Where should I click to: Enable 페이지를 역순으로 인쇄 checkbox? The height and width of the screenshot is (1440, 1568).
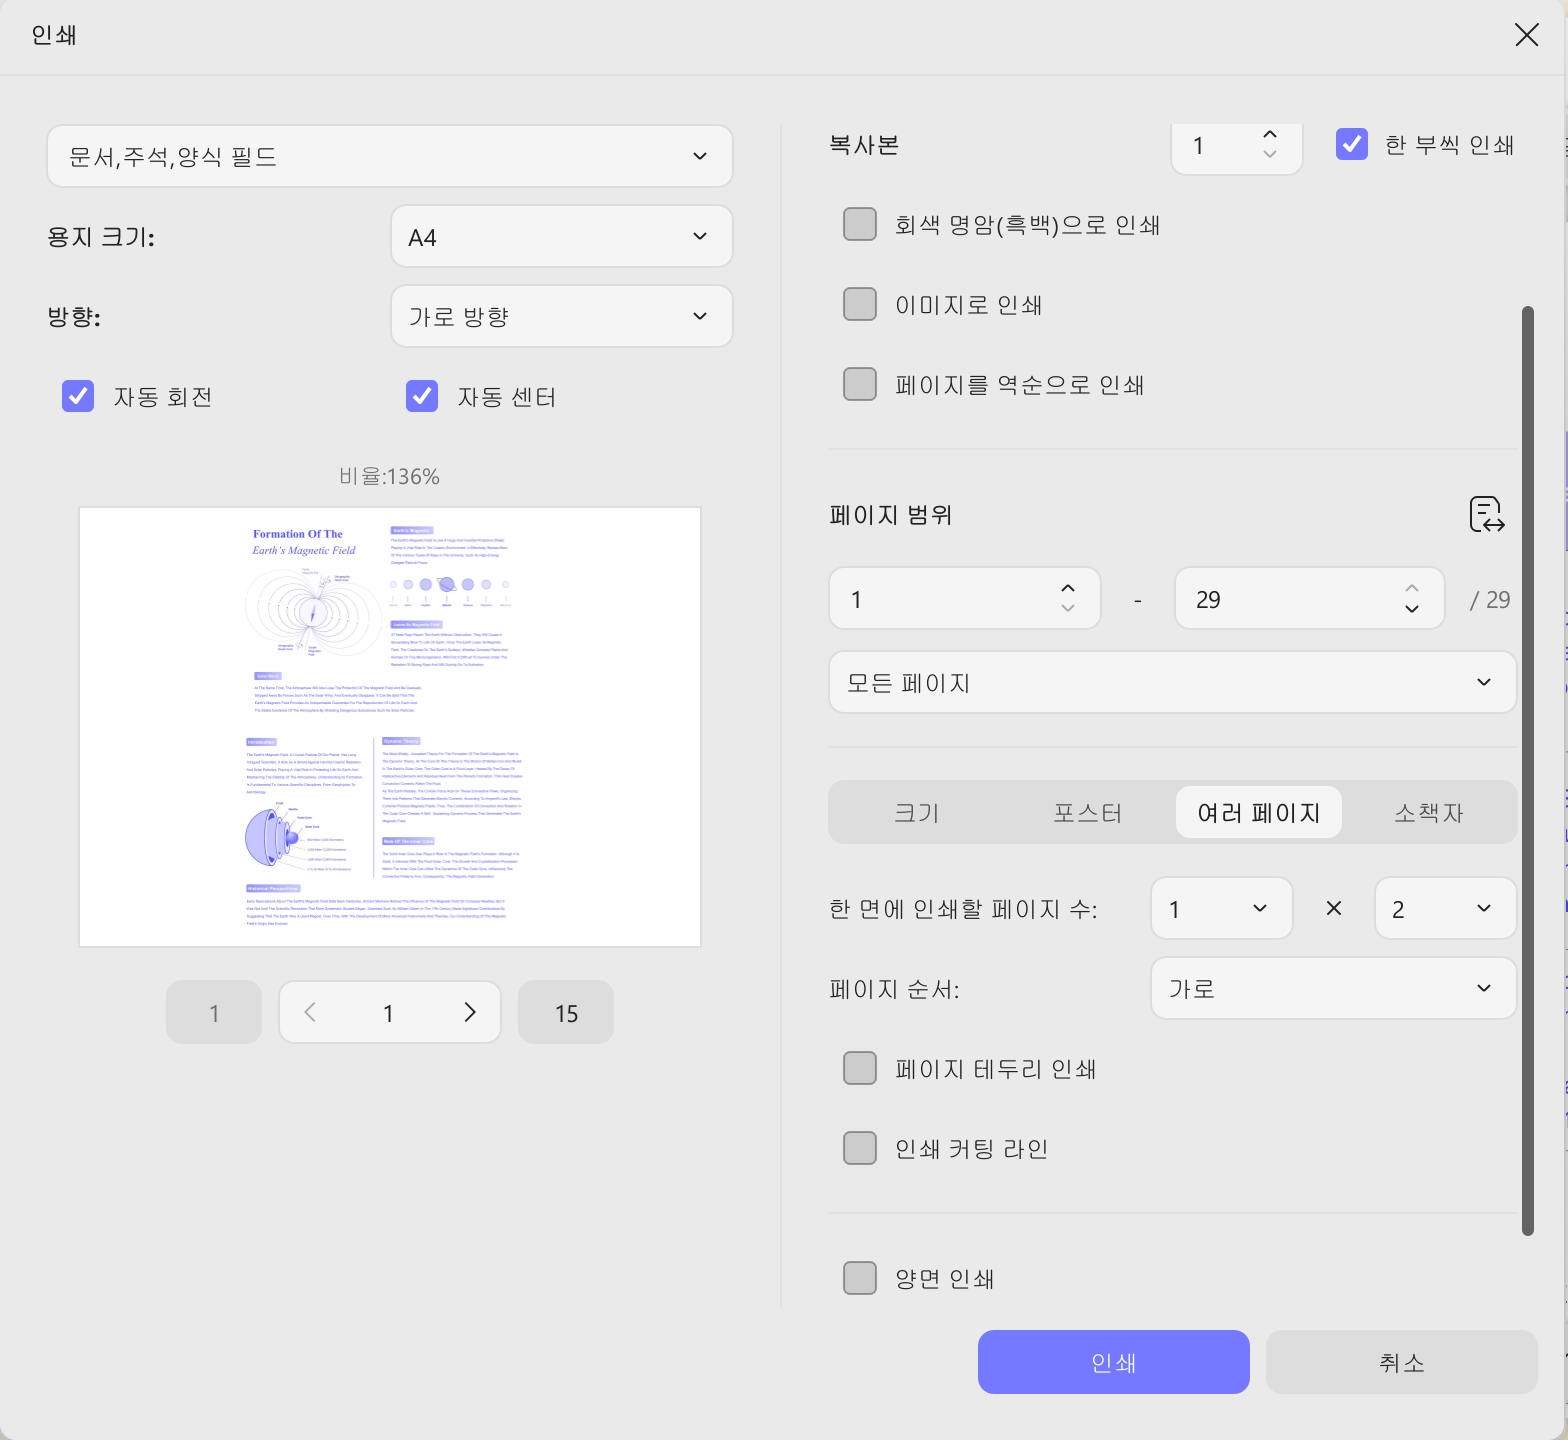[860, 384]
